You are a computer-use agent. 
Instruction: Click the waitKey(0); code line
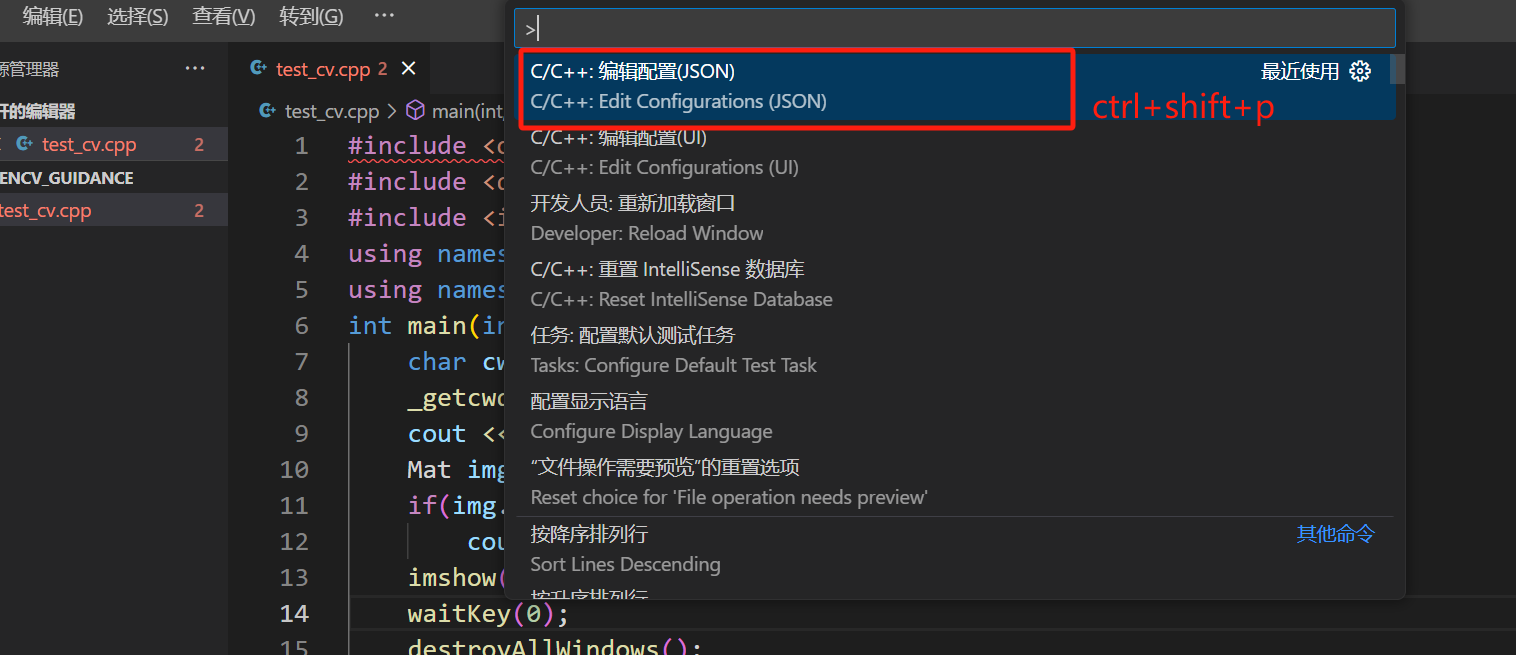coord(488,614)
